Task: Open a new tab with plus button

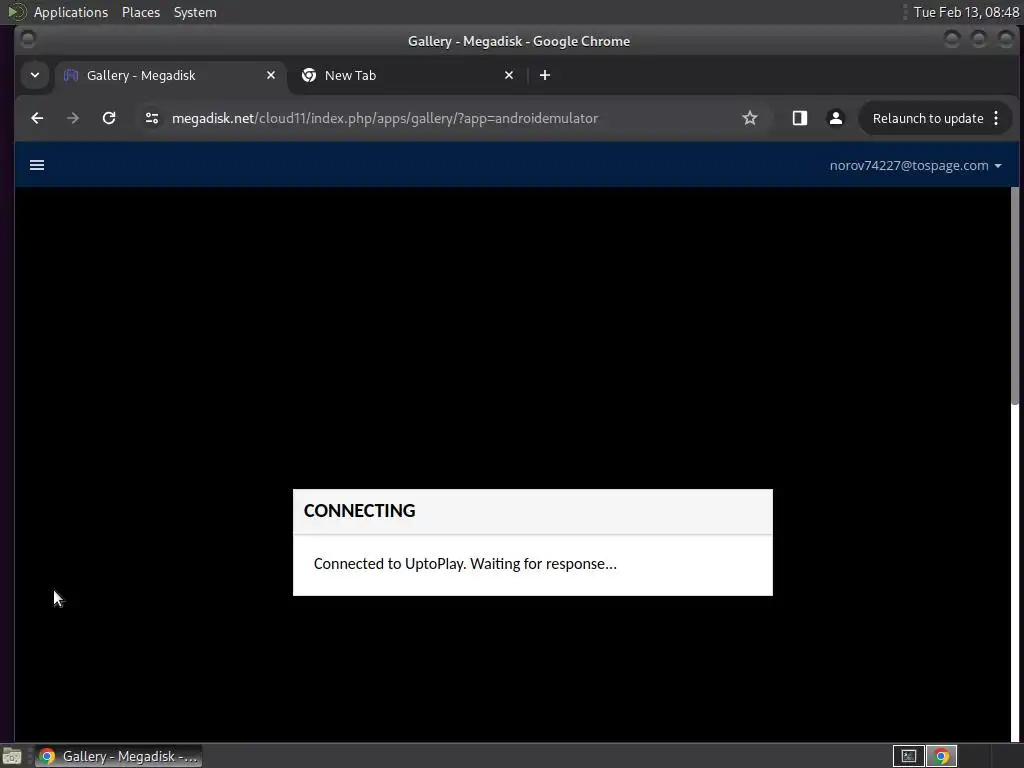Action: (x=545, y=75)
